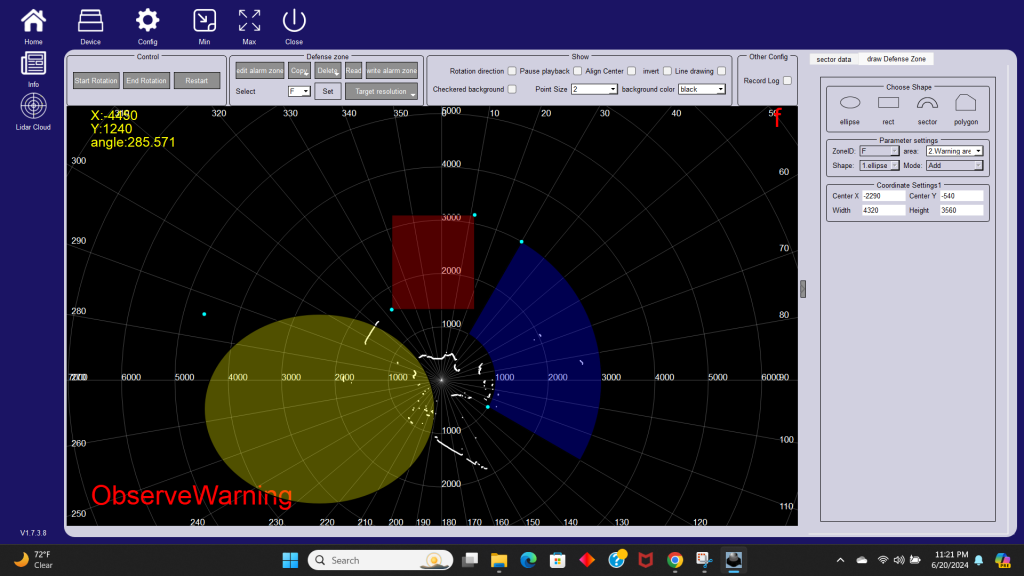
Task: Expand the background color dropdown
Action: click(702, 89)
